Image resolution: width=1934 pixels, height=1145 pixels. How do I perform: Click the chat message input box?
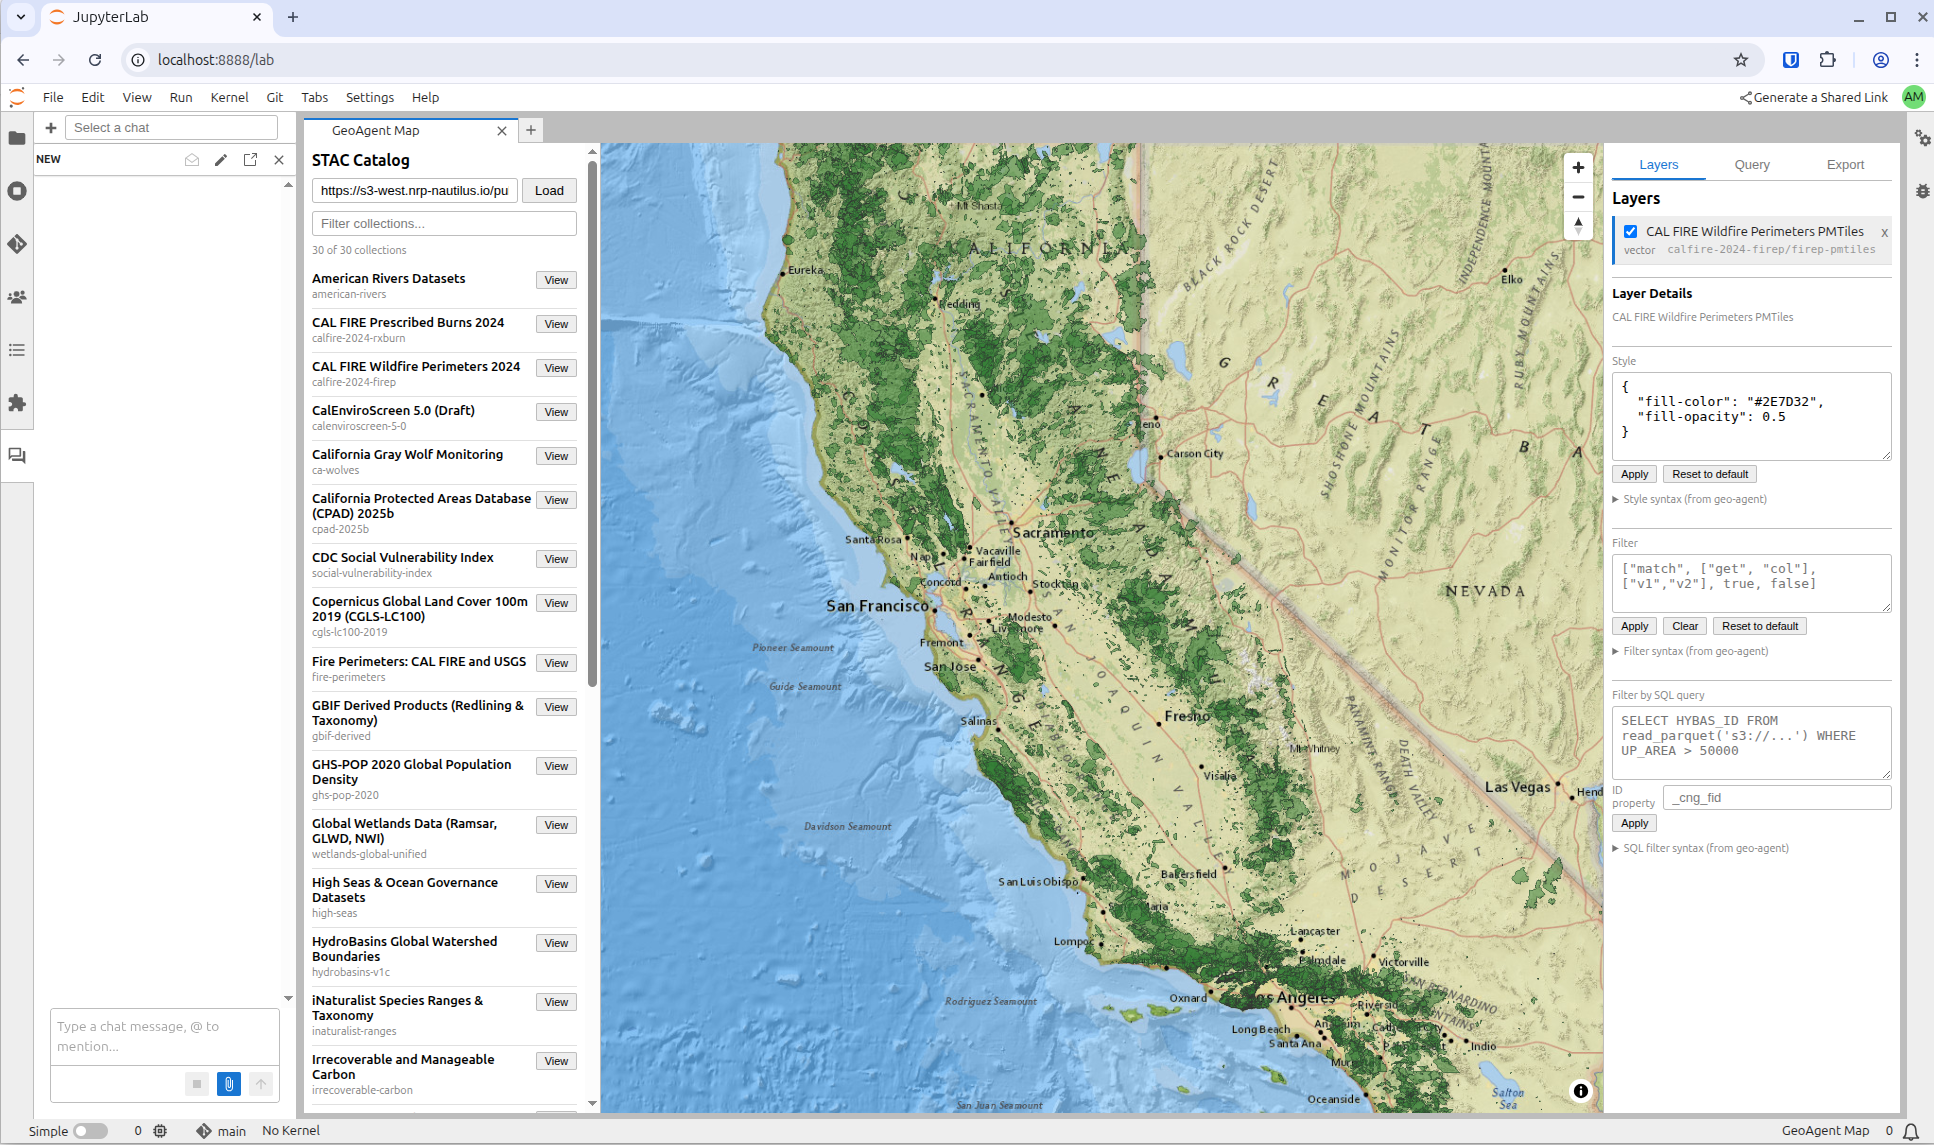pos(164,1037)
